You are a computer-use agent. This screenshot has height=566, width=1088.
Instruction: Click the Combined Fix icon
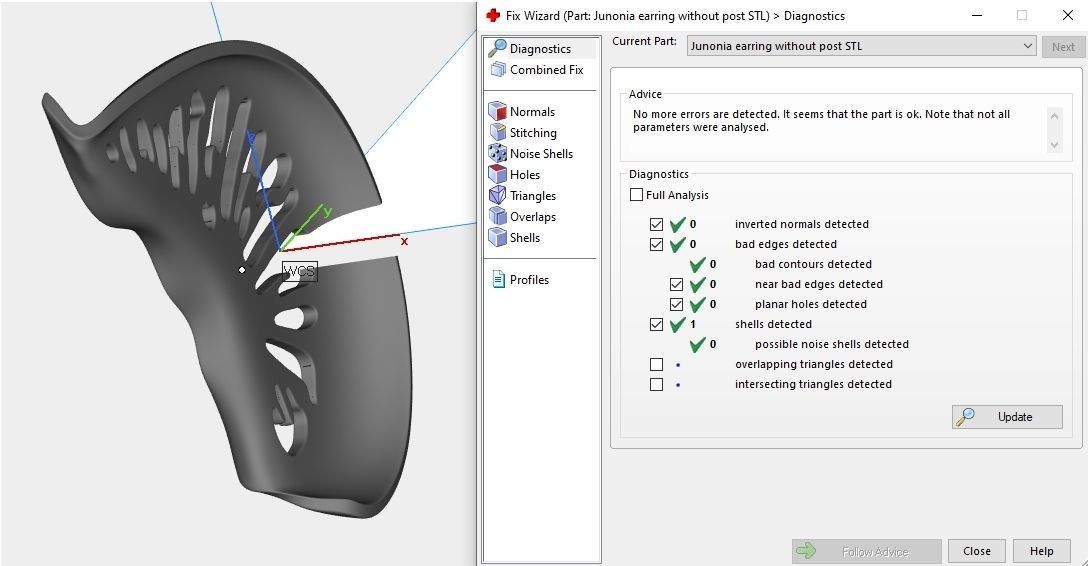498,69
